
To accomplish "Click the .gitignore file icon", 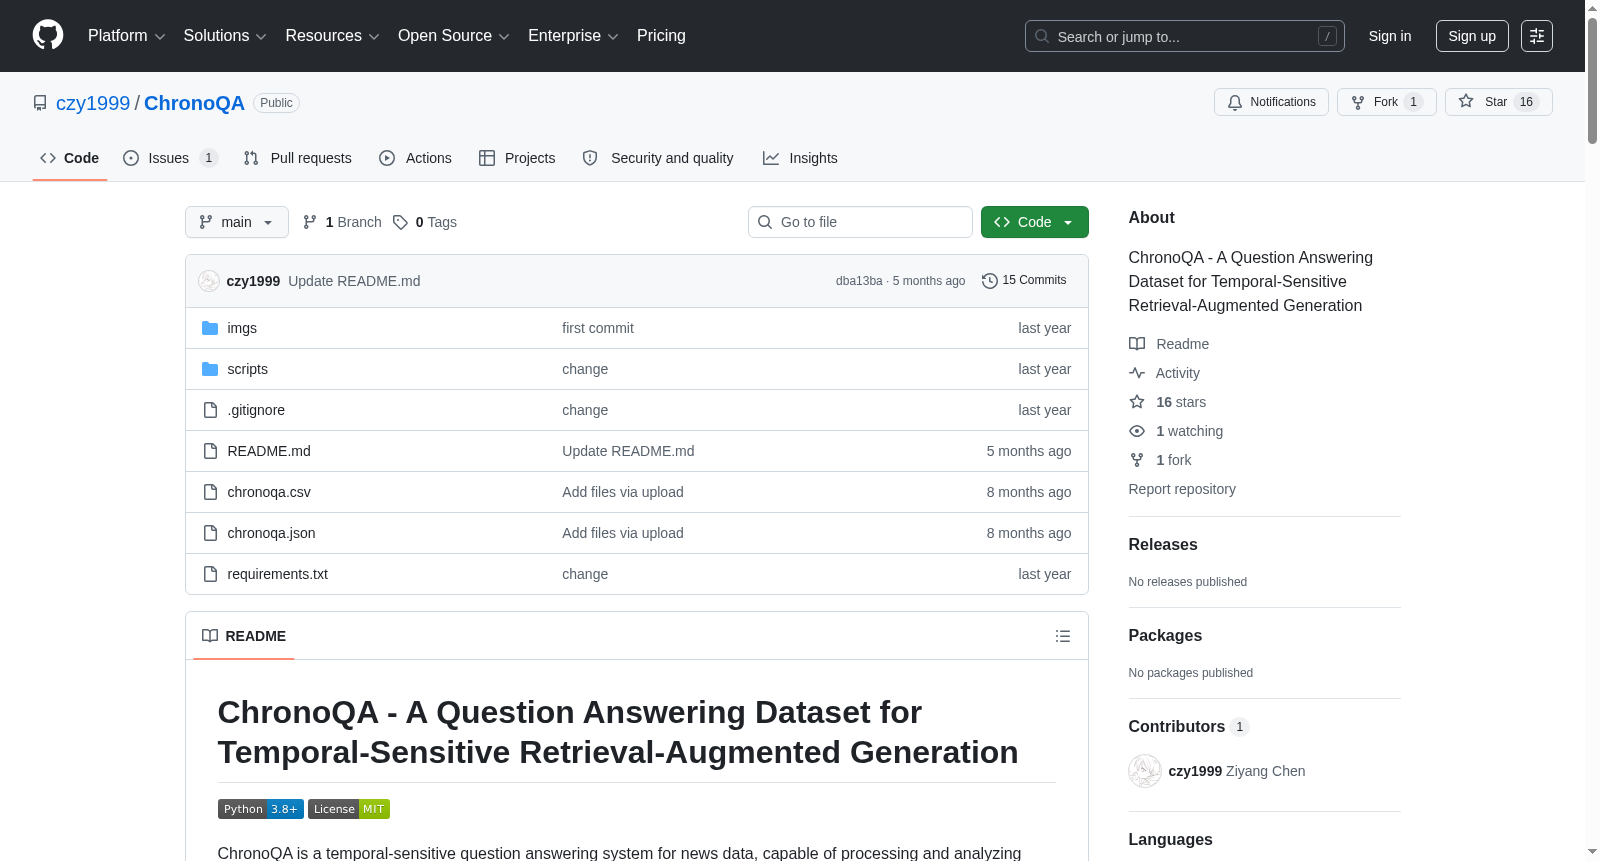I will pos(210,410).
